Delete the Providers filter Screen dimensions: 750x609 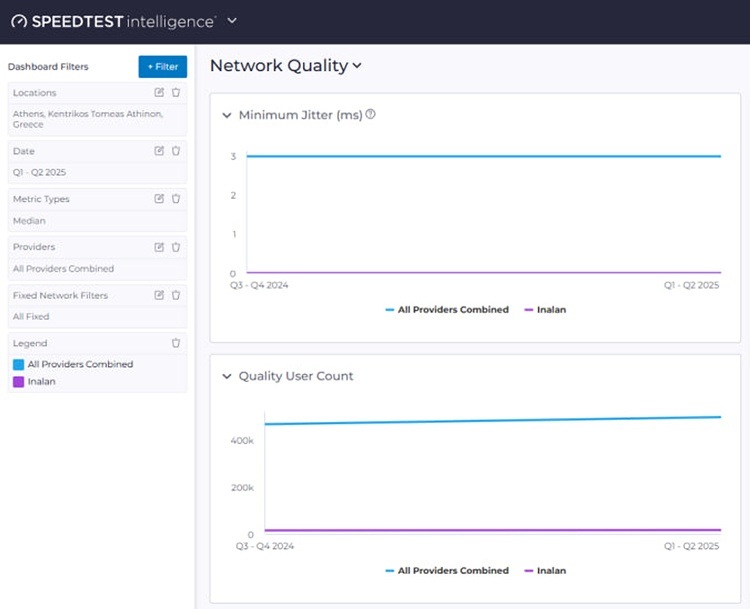click(x=176, y=247)
